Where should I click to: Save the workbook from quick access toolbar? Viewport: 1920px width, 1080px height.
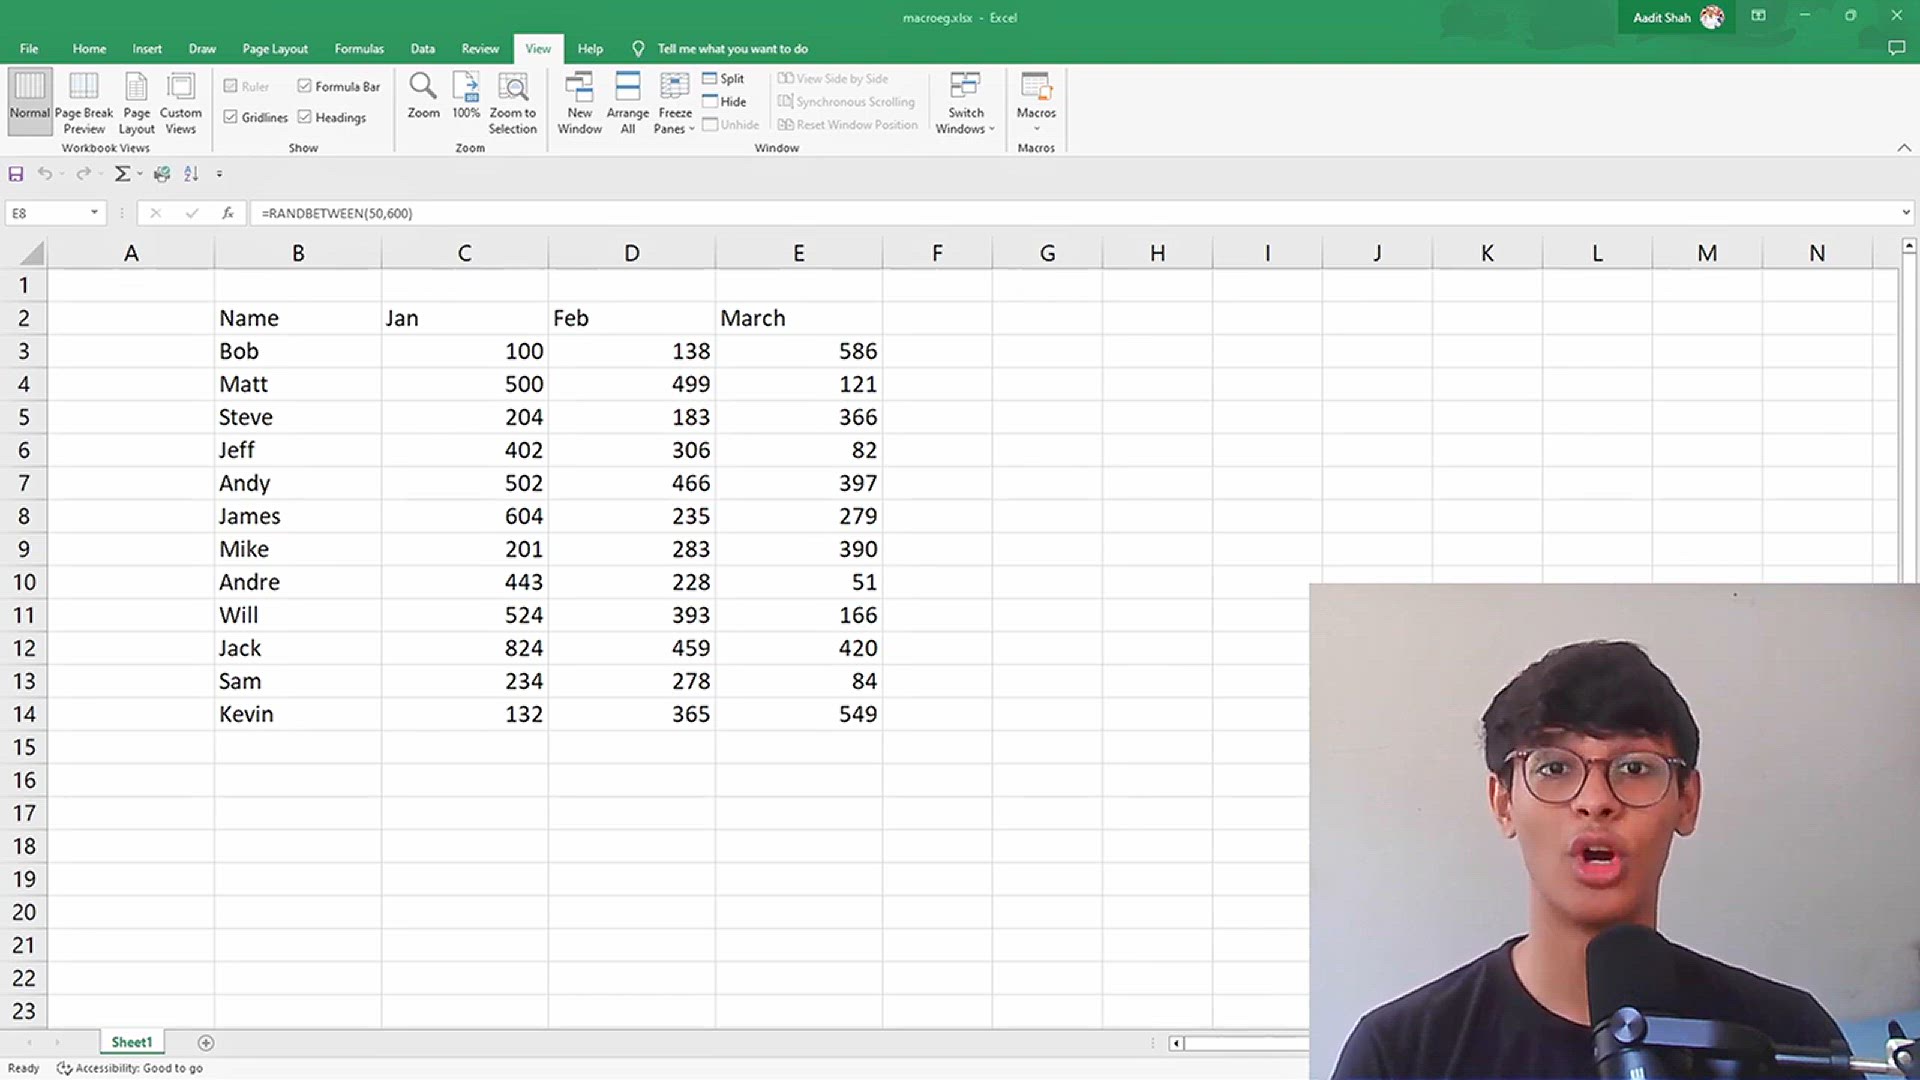click(16, 174)
